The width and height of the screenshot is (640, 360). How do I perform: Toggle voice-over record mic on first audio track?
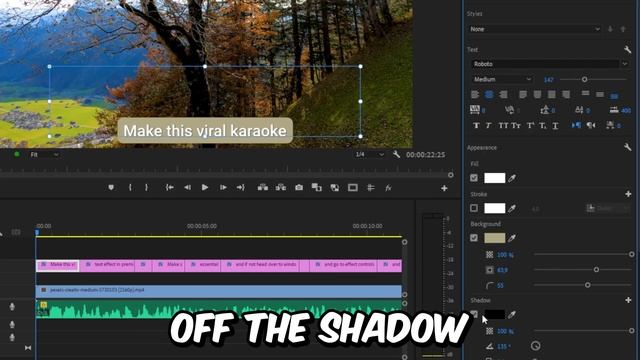pos(12,307)
